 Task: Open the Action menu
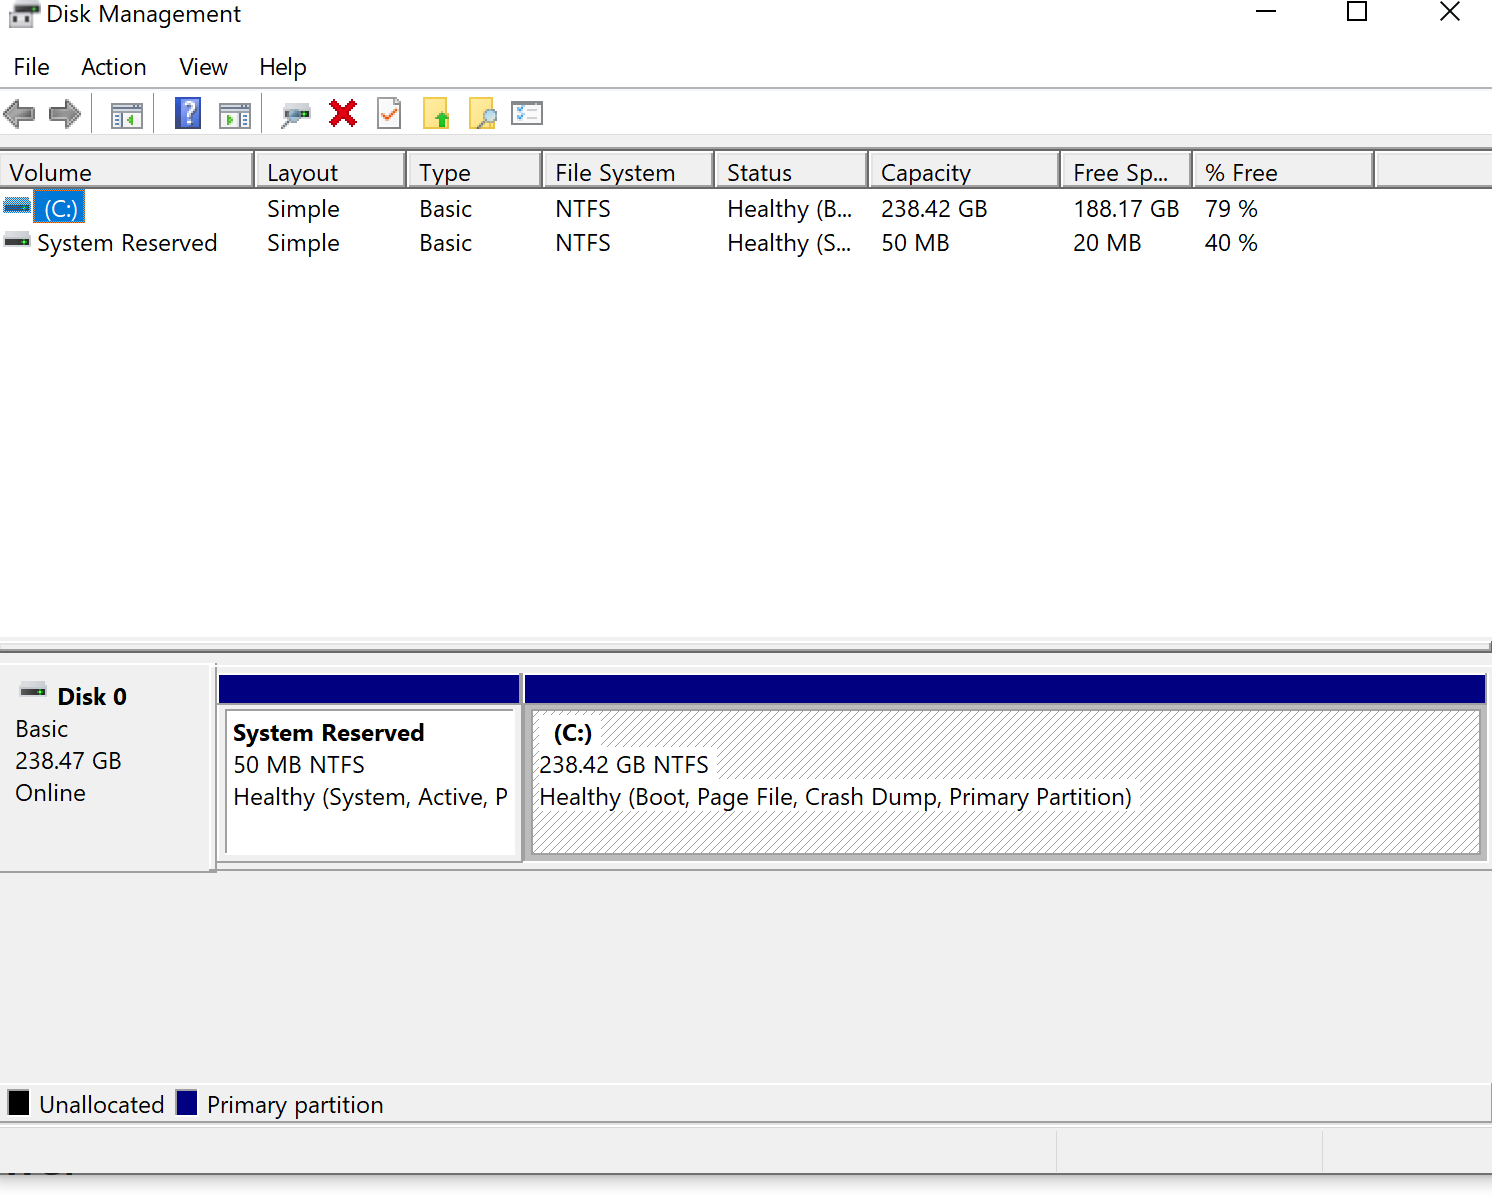coord(114,67)
